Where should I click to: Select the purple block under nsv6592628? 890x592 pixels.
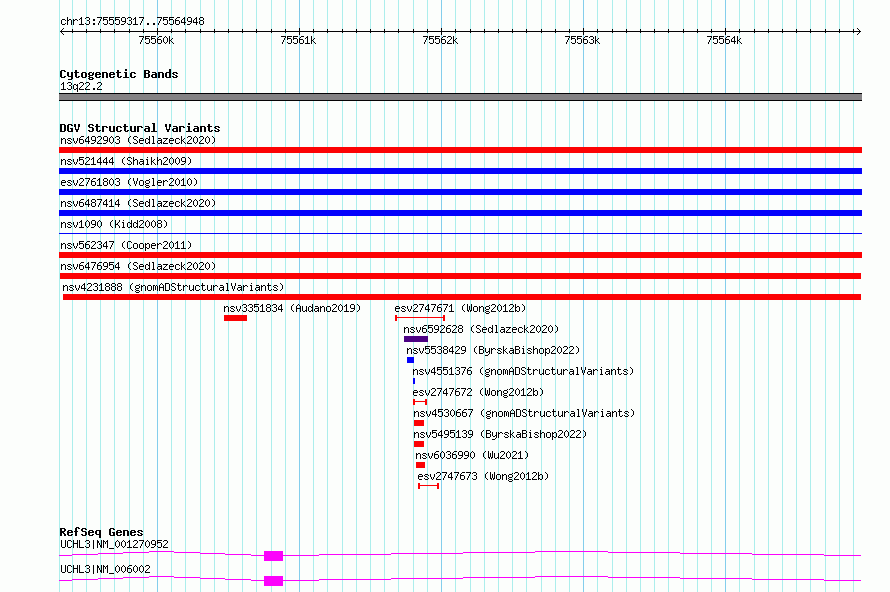pyautogui.click(x=416, y=339)
